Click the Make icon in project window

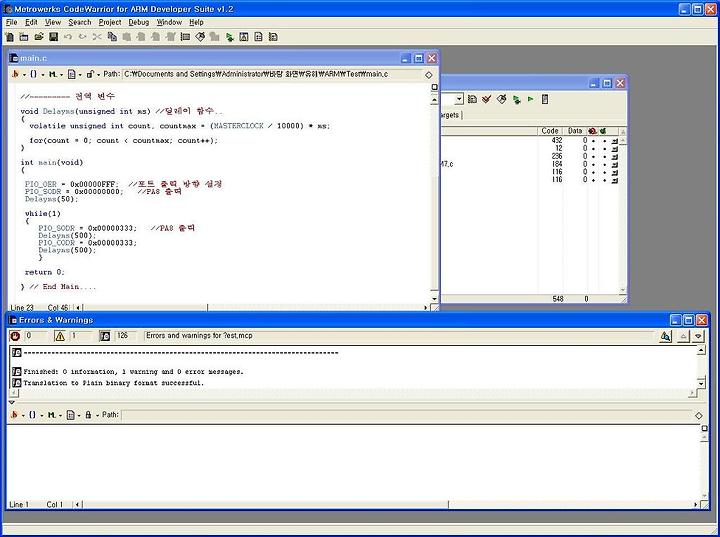tap(501, 99)
